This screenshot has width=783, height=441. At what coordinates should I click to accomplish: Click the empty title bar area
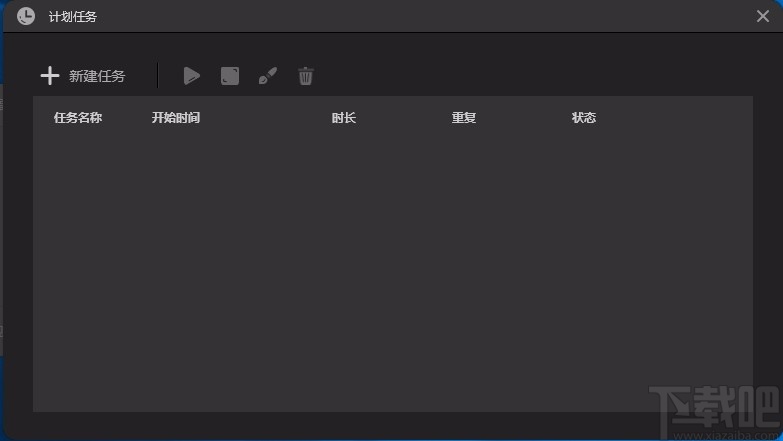click(x=424, y=16)
